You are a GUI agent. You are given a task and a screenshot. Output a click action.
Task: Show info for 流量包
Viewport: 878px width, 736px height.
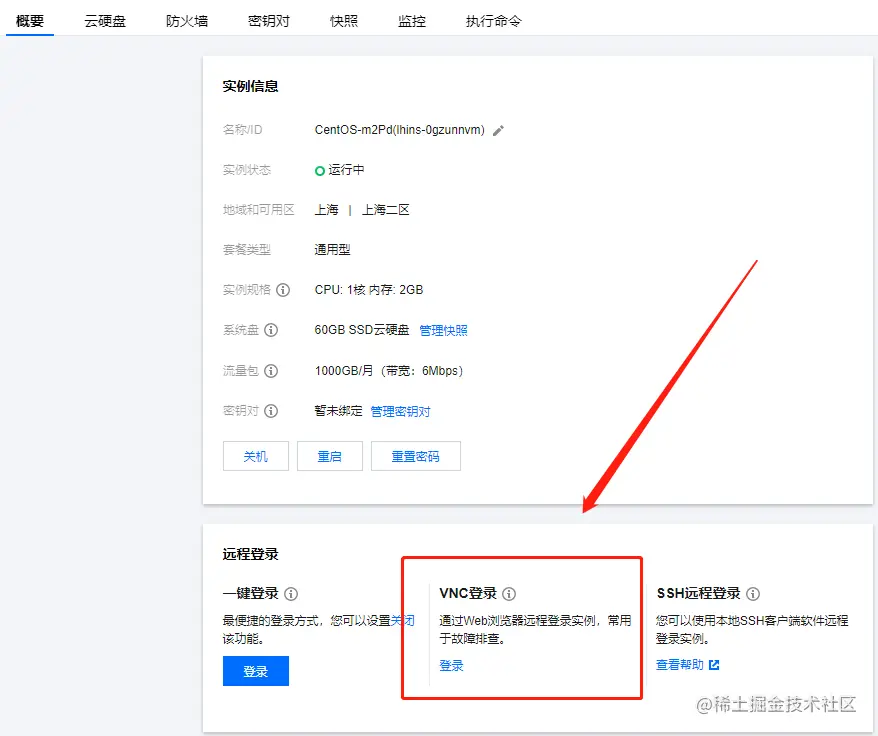[271, 371]
